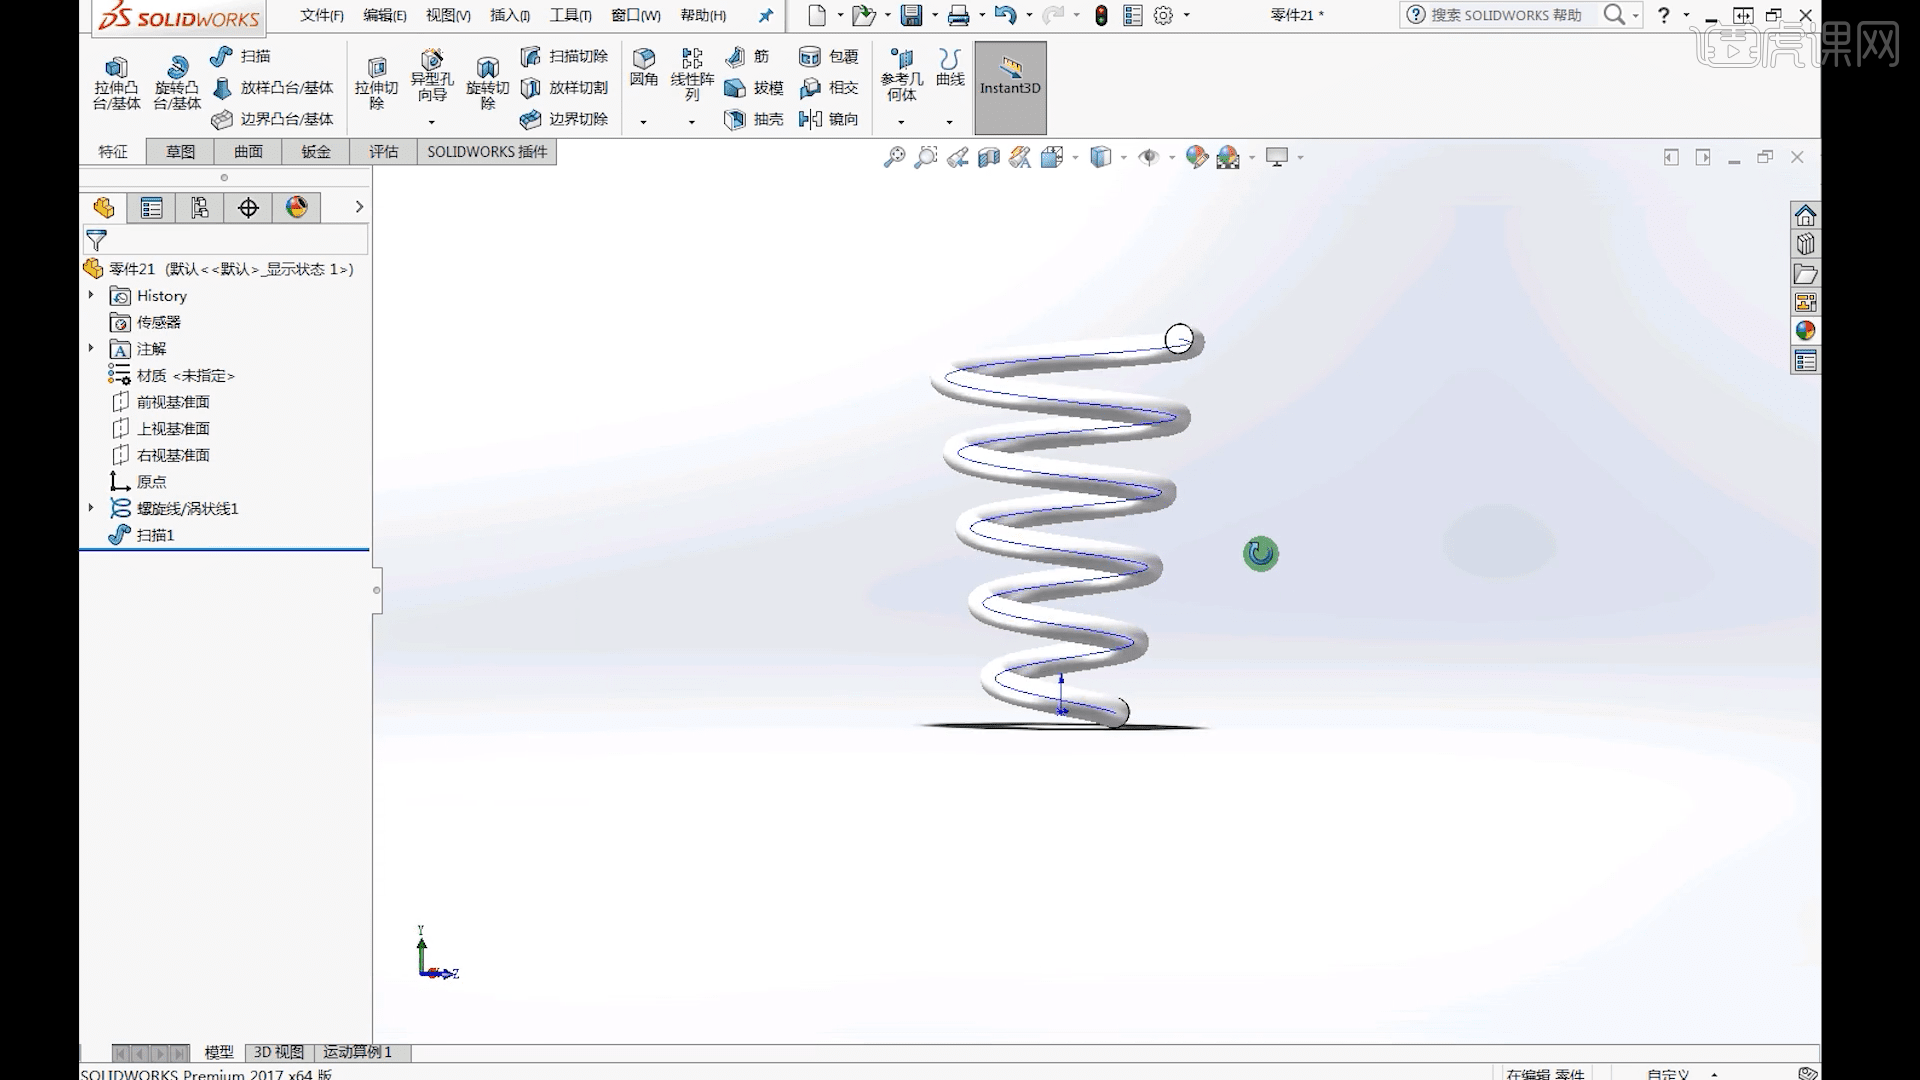Expand 螺旋线/涡状线1 in the feature tree
The height and width of the screenshot is (1080, 1920).
click(92, 508)
